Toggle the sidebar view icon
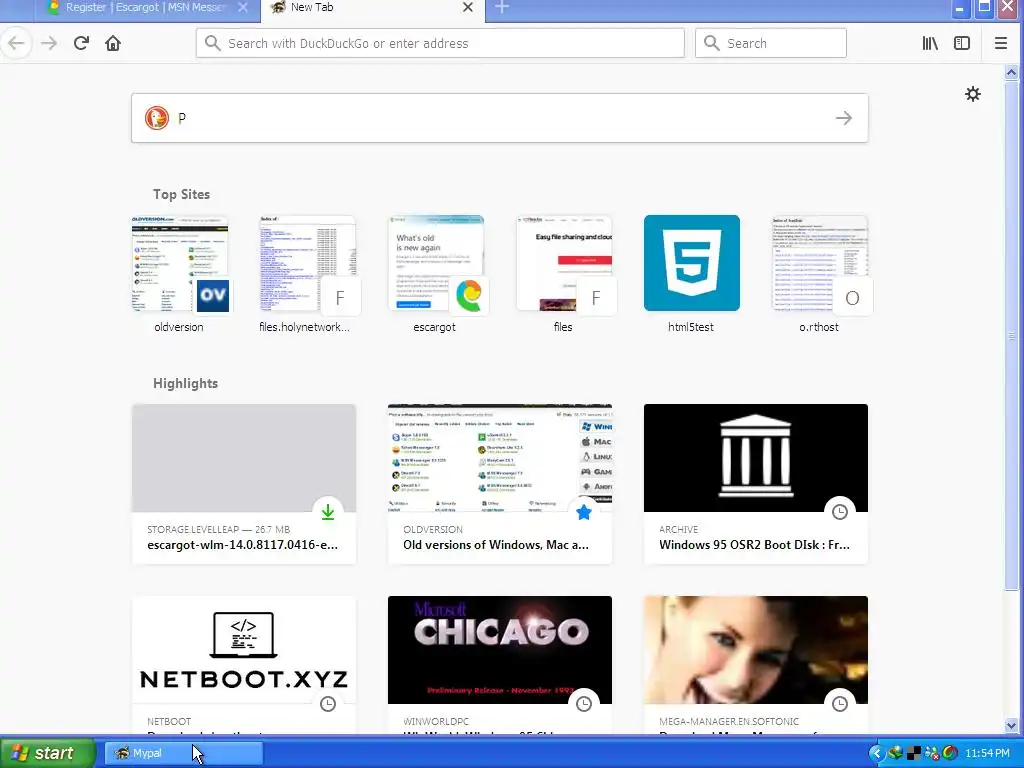 pyautogui.click(x=962, y=43)
